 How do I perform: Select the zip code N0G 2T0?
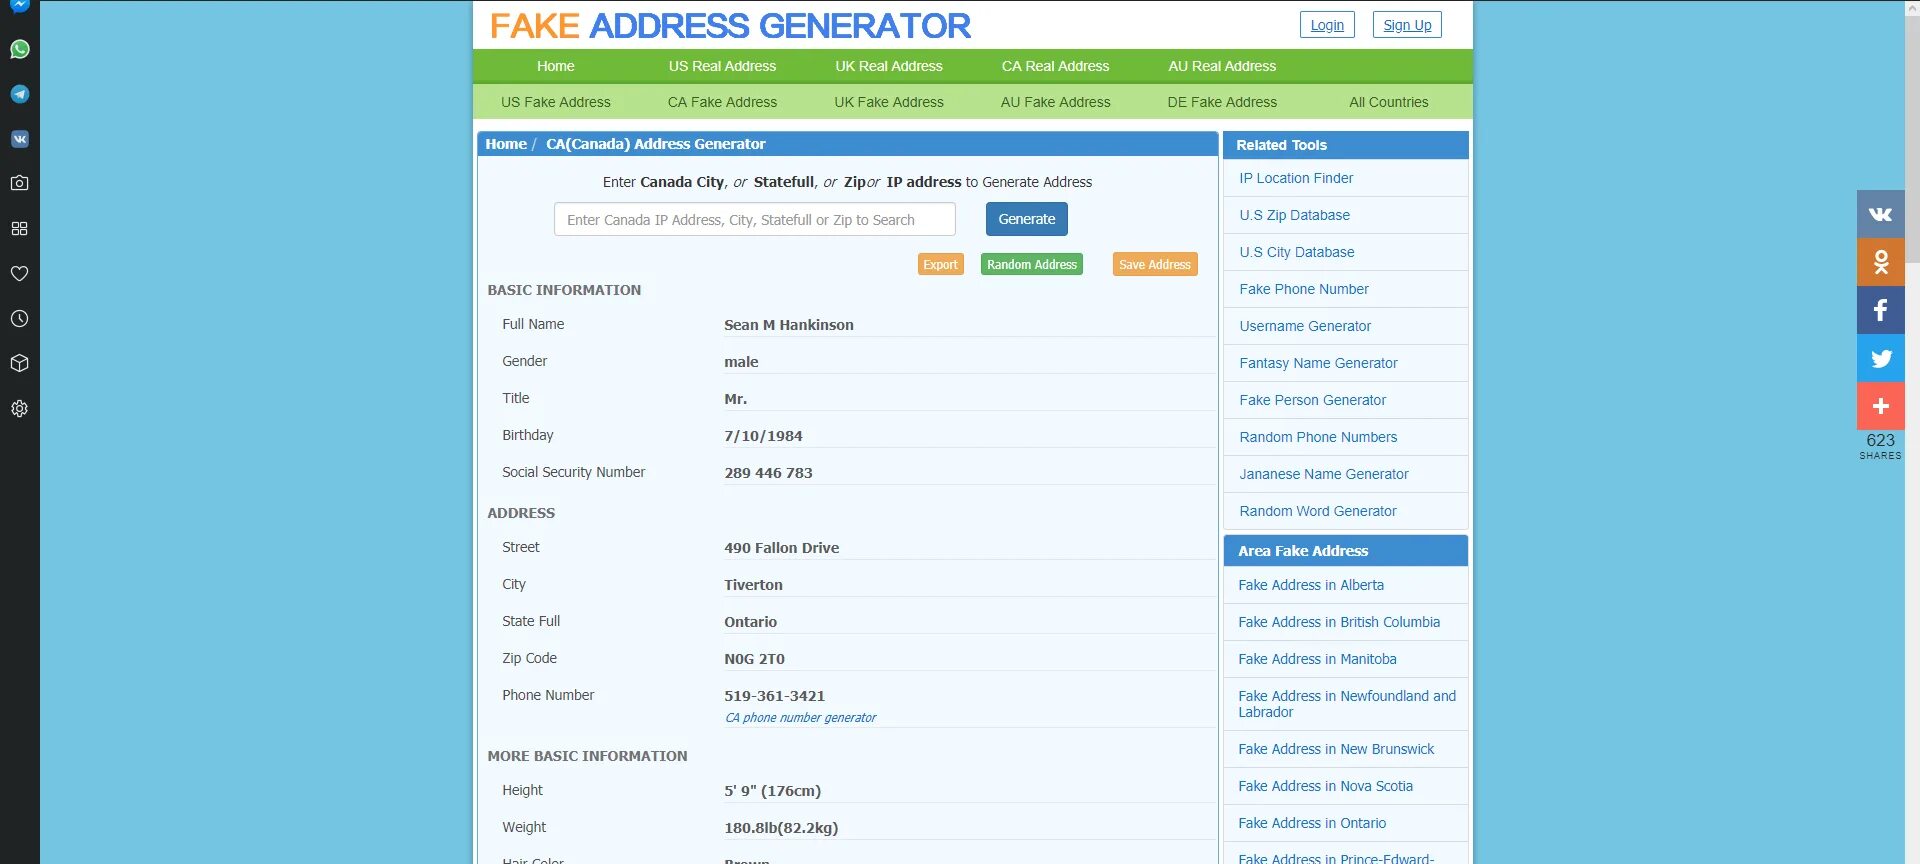pyautogui.click(x=754, y=659)
